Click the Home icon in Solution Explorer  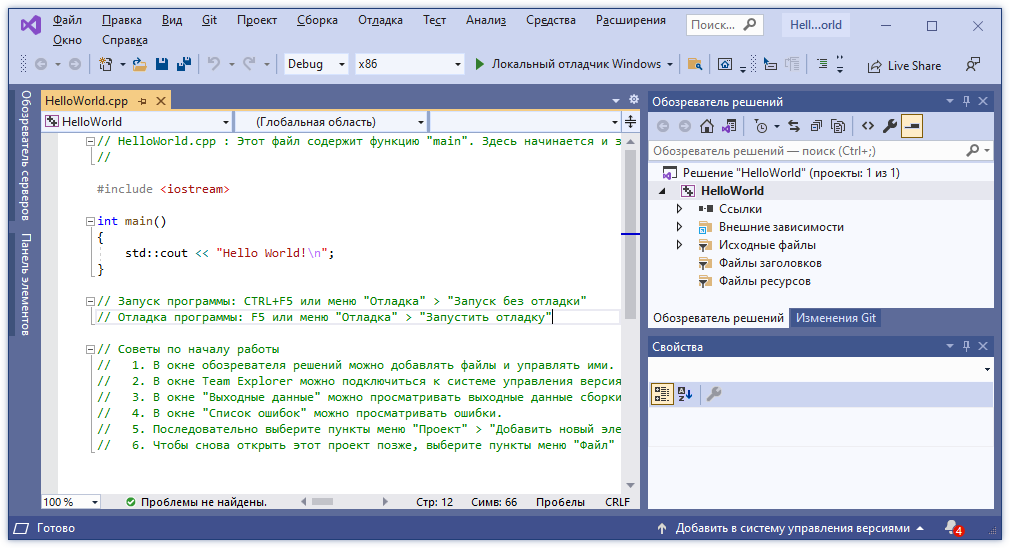point(707,126)
